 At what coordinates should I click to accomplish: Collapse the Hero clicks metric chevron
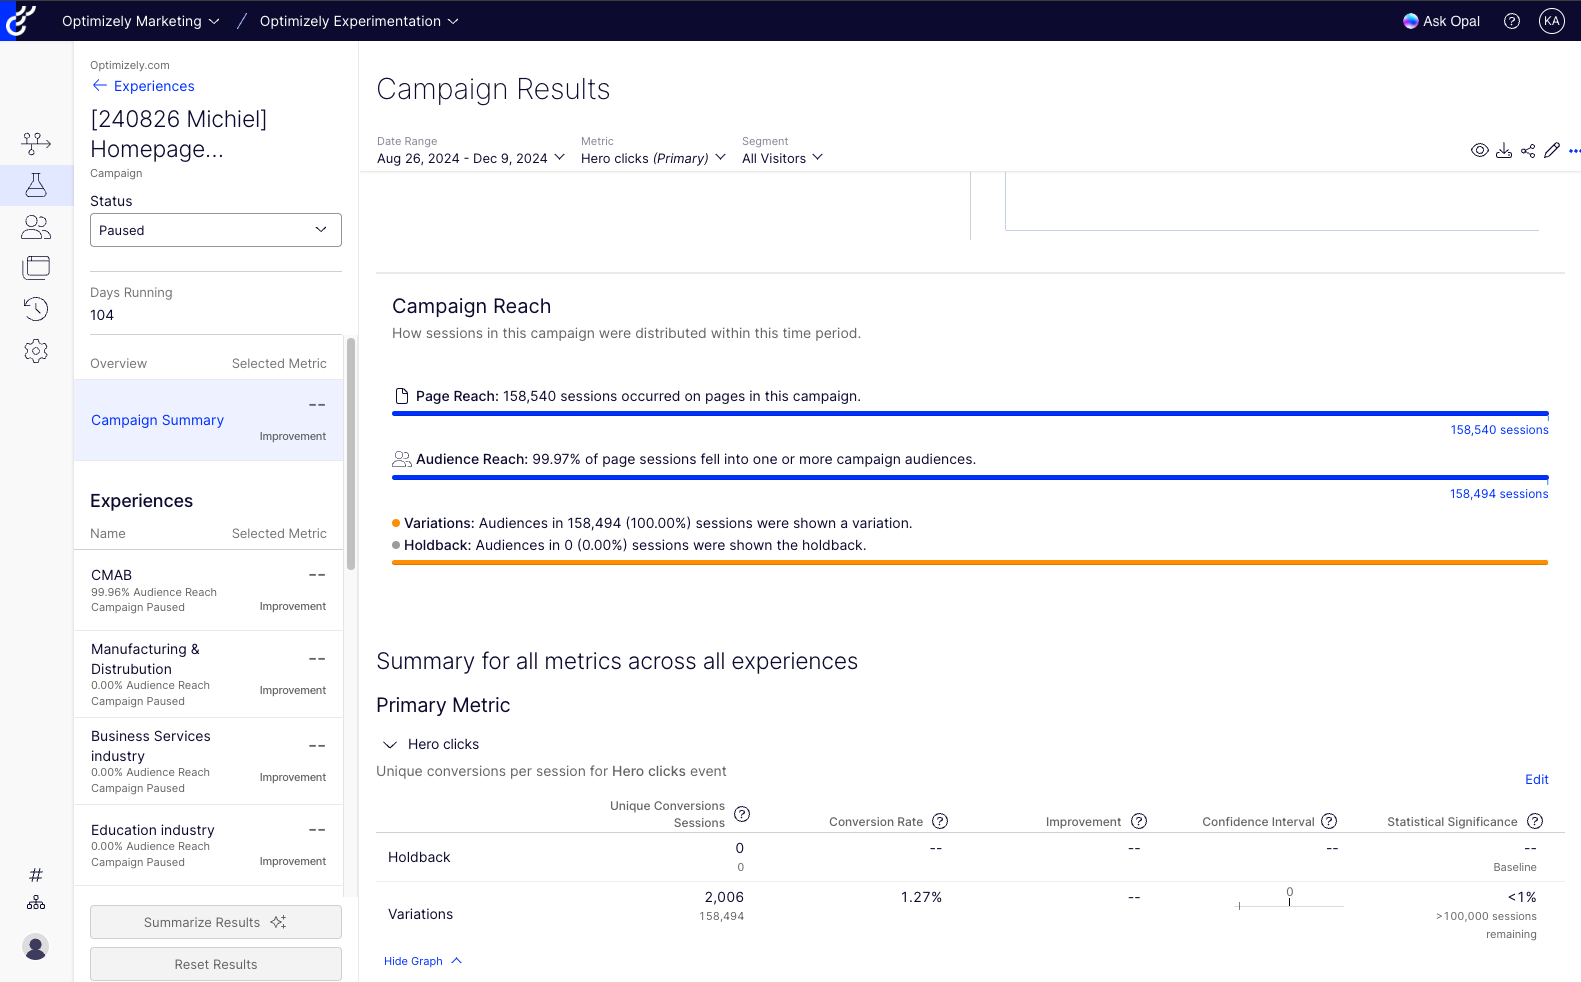coord(390,745)
